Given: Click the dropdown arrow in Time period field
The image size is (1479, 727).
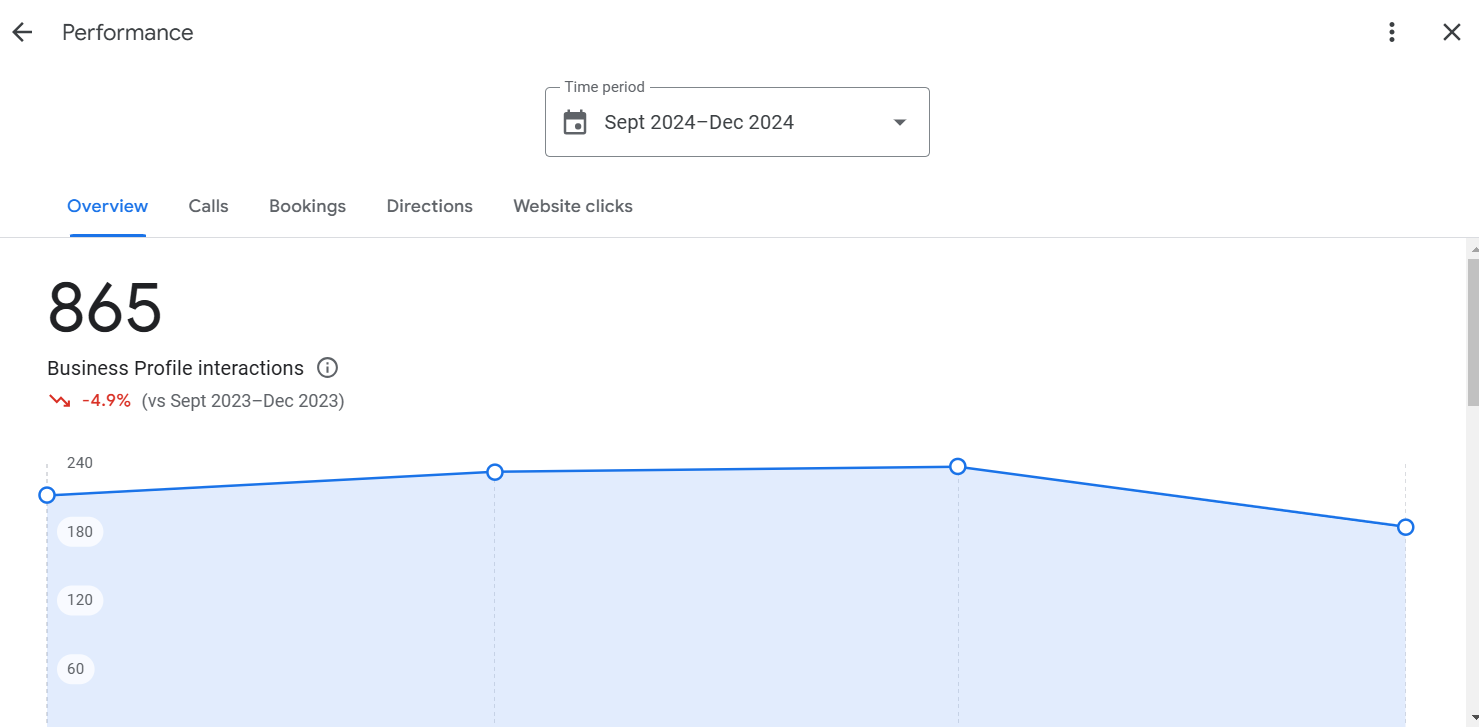Looking at the screenshot, I should click(x=899, y=121).
